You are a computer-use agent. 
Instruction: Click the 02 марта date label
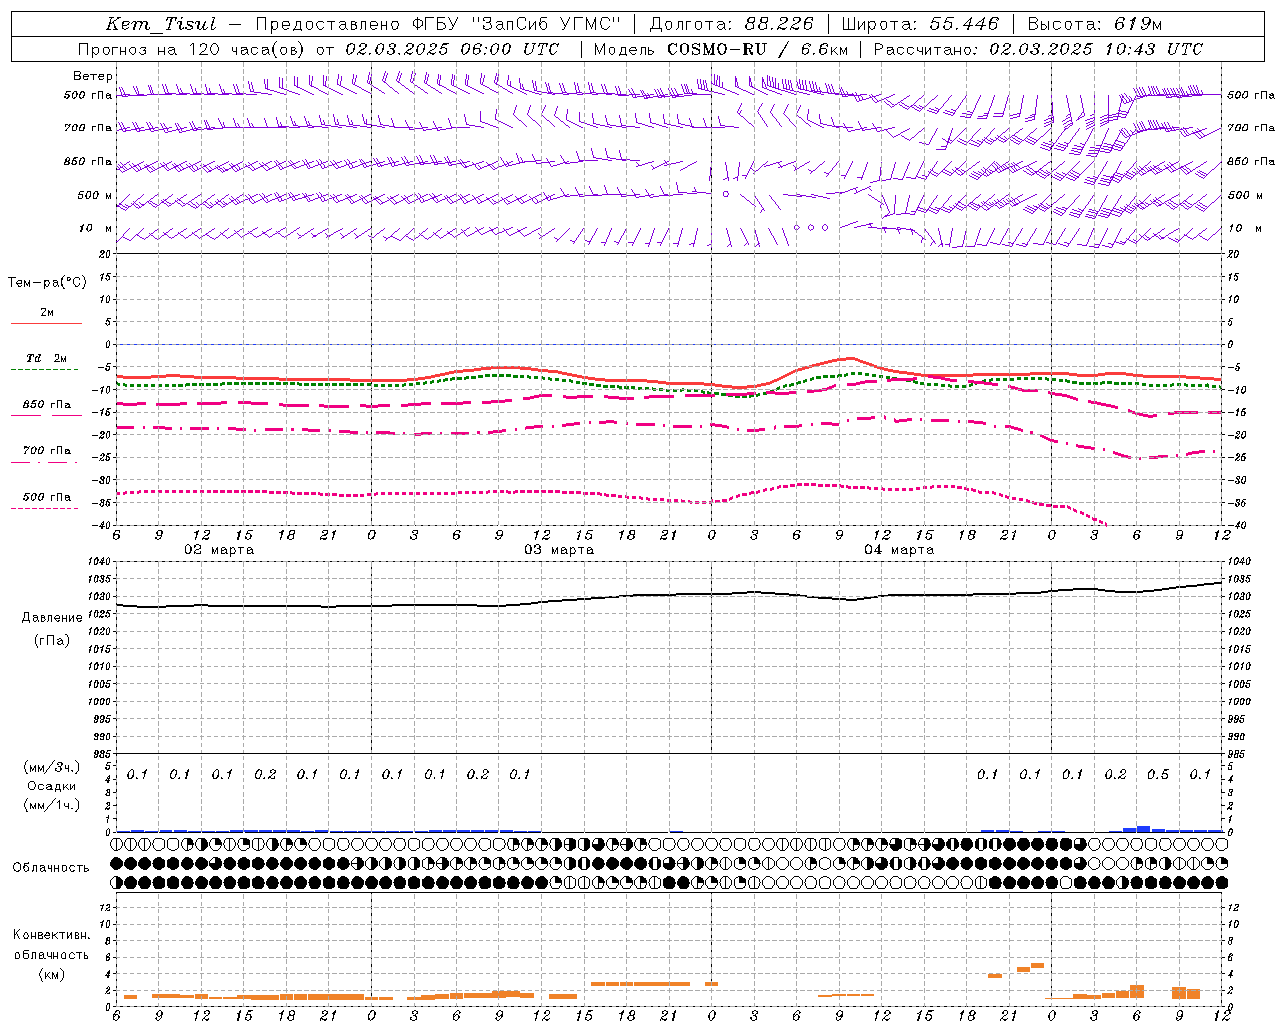point(219,550)
